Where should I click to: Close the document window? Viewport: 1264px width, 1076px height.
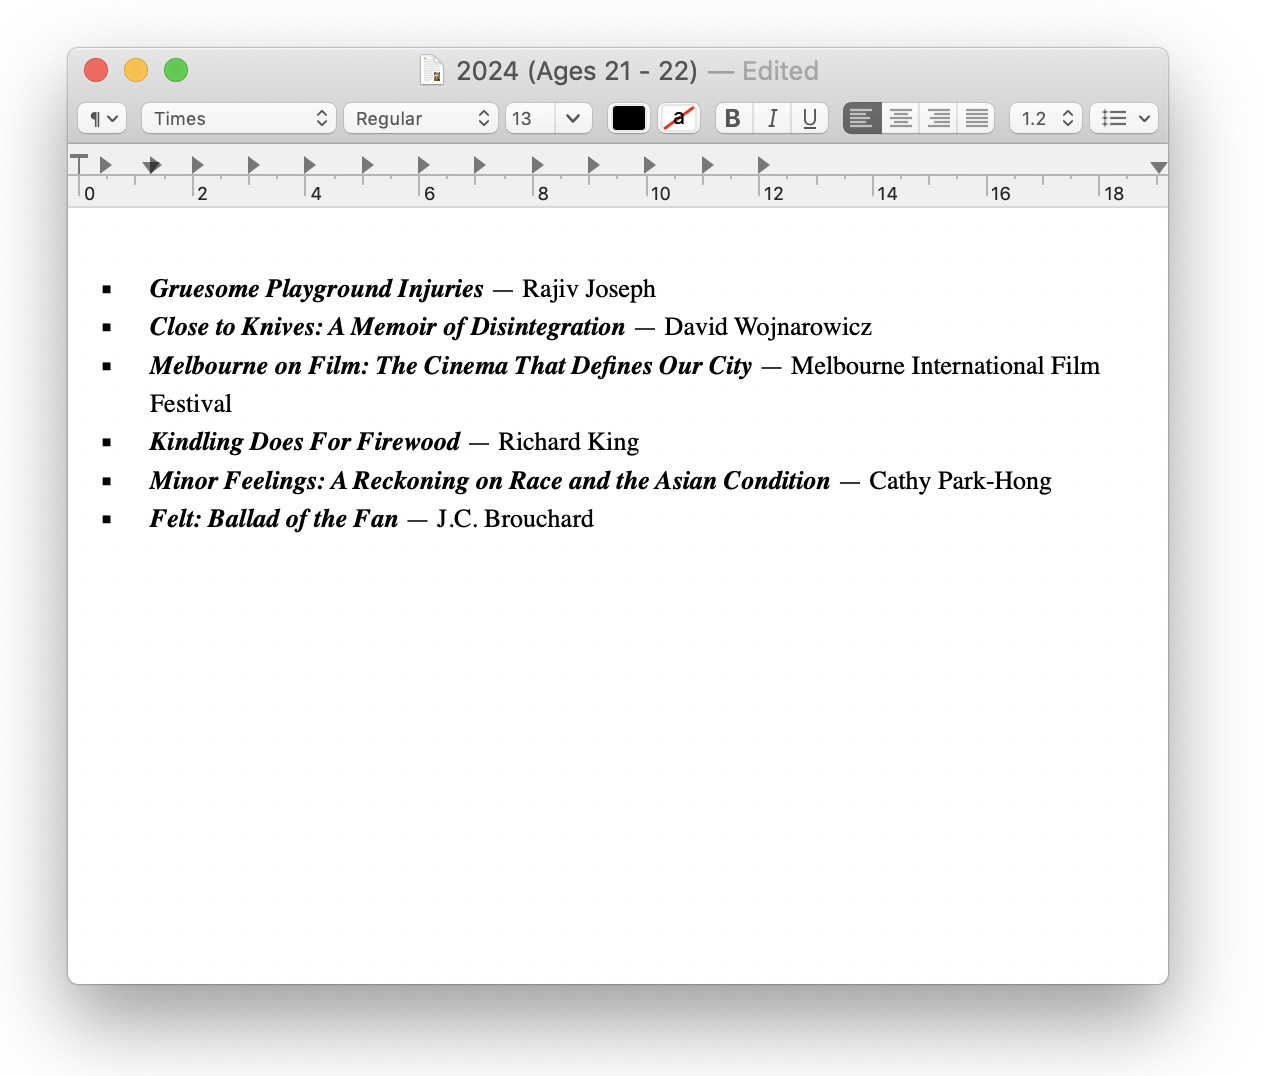(x=96, y=70)
